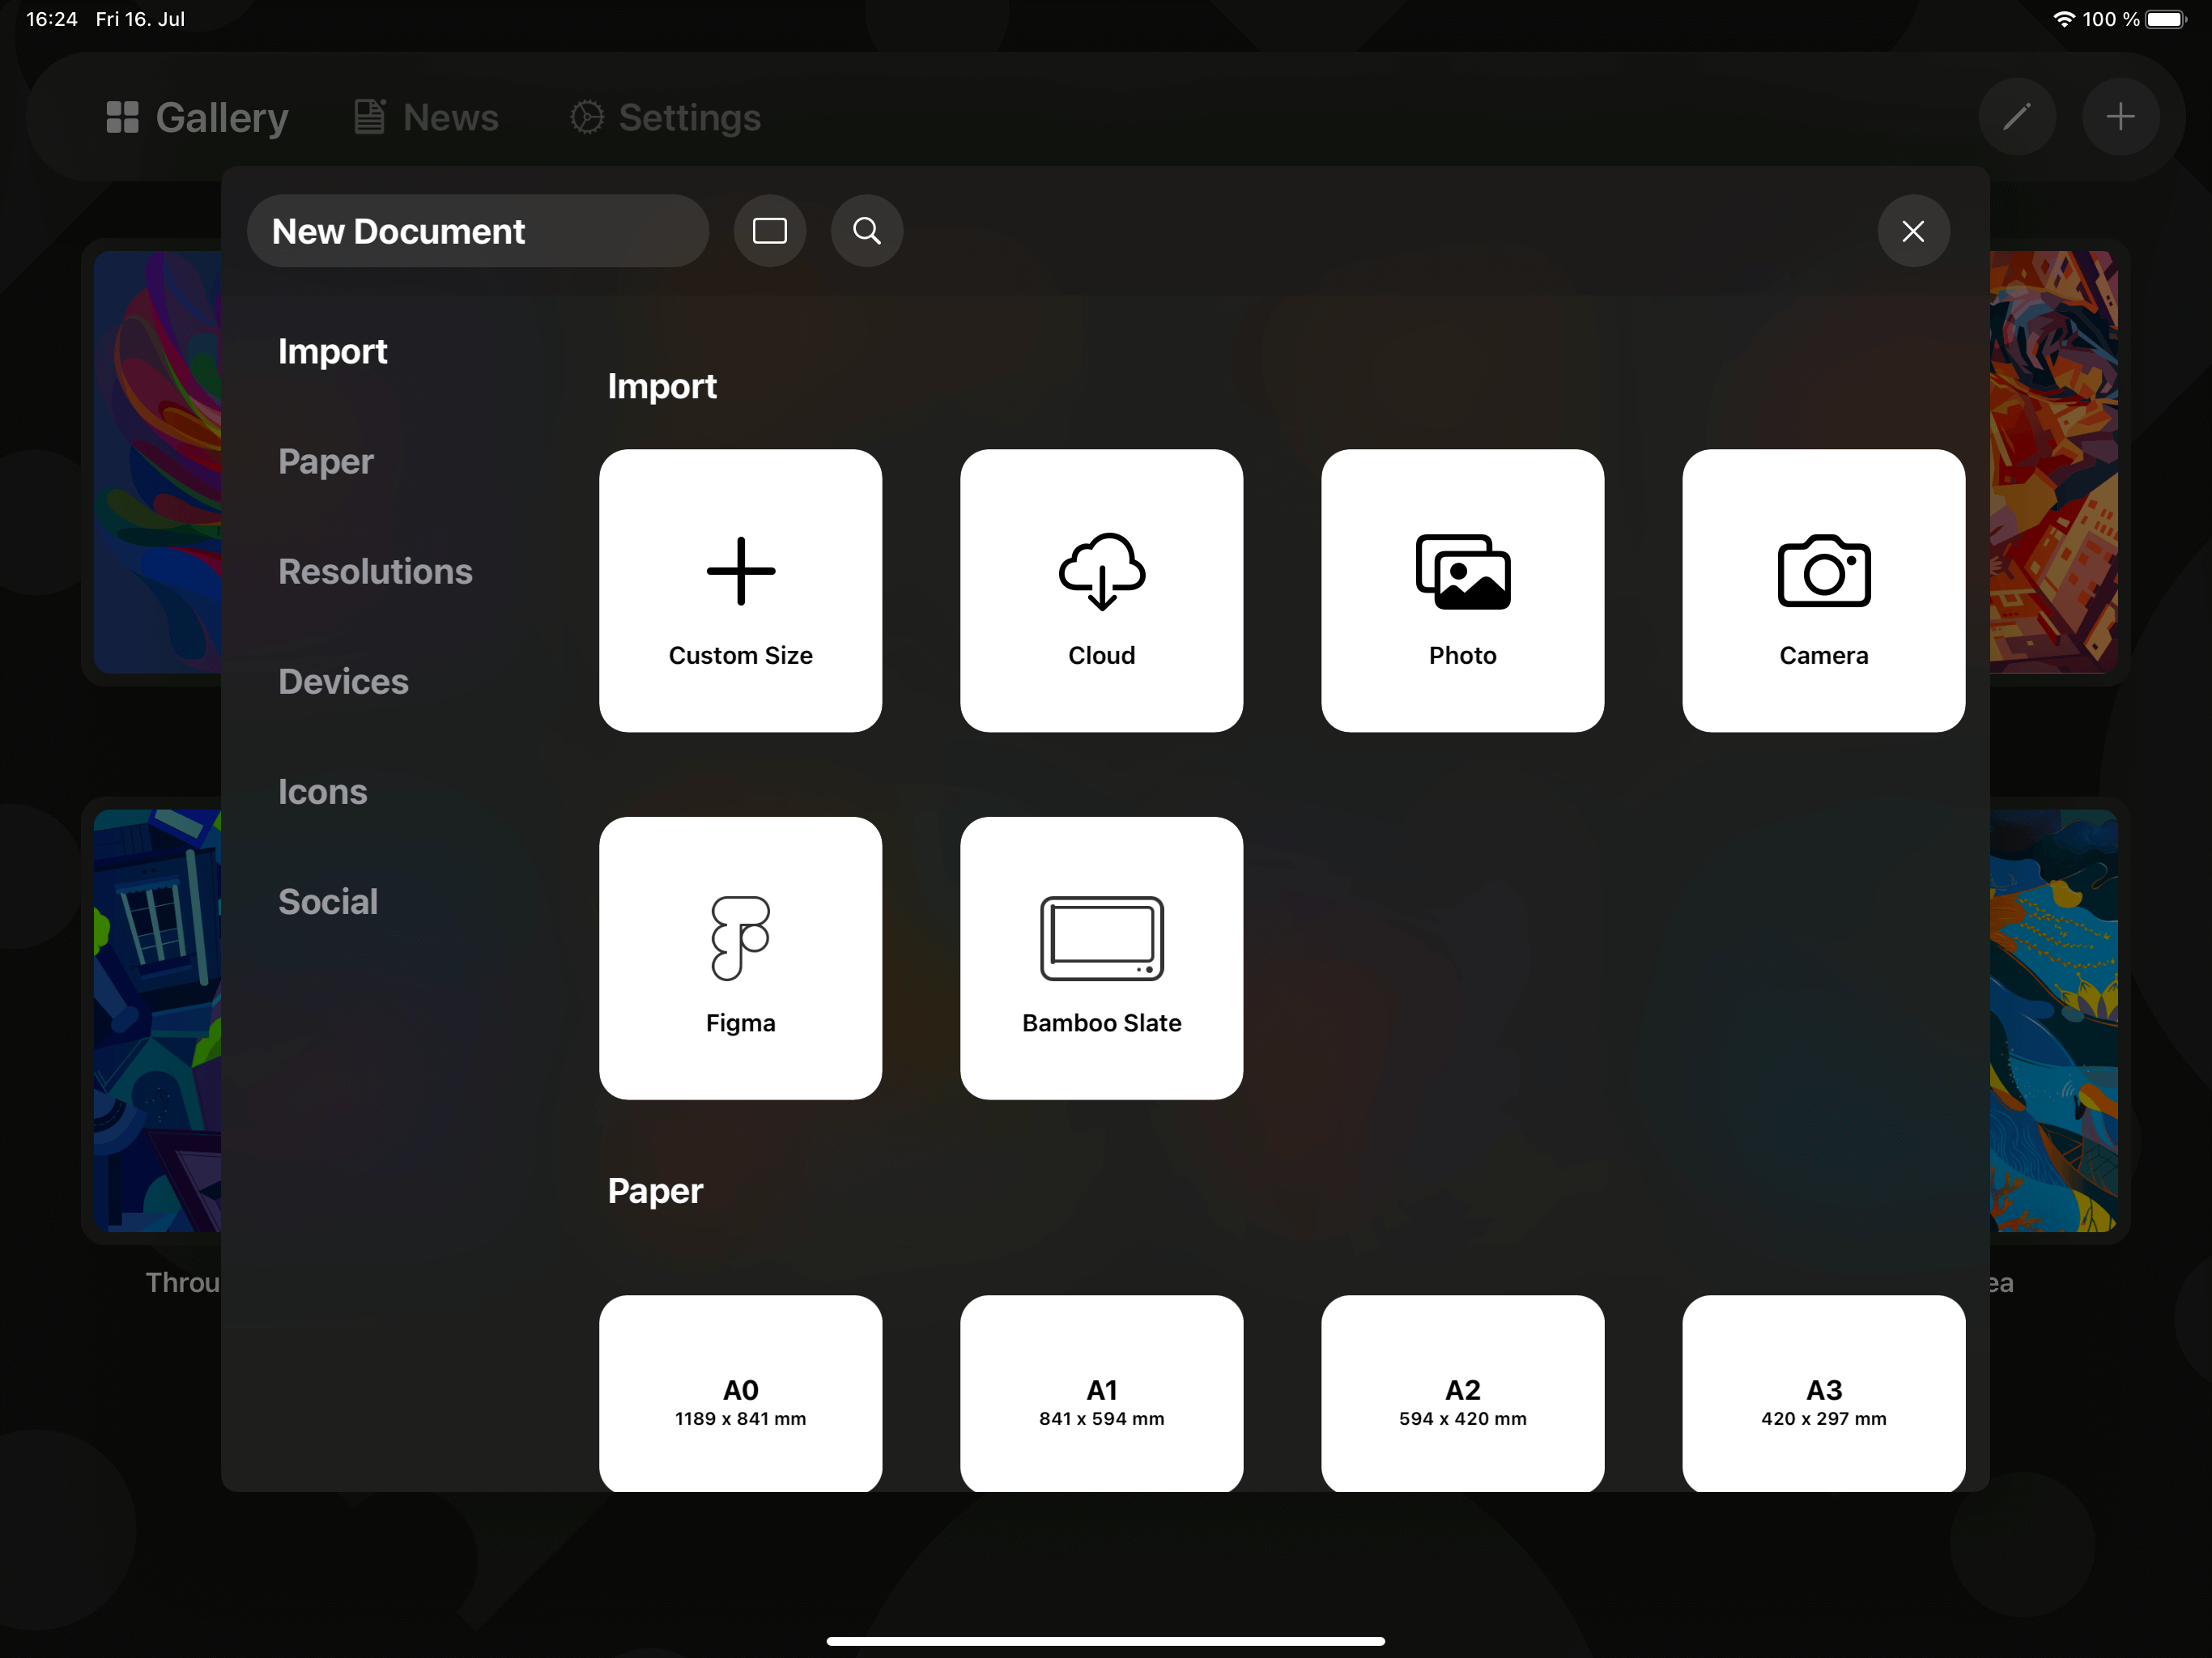The width and height of the screenshot is (2212, 1658).
Task: Choose A1 841 x 594 mm paper
Action: point(1101,1393)
